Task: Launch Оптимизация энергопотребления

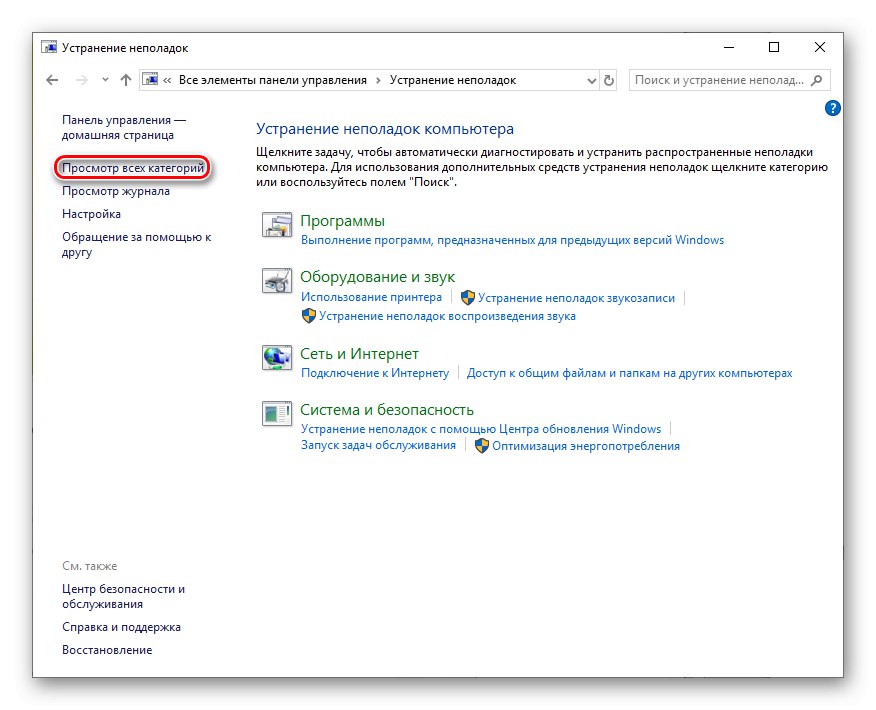Action: click(585, 446)
